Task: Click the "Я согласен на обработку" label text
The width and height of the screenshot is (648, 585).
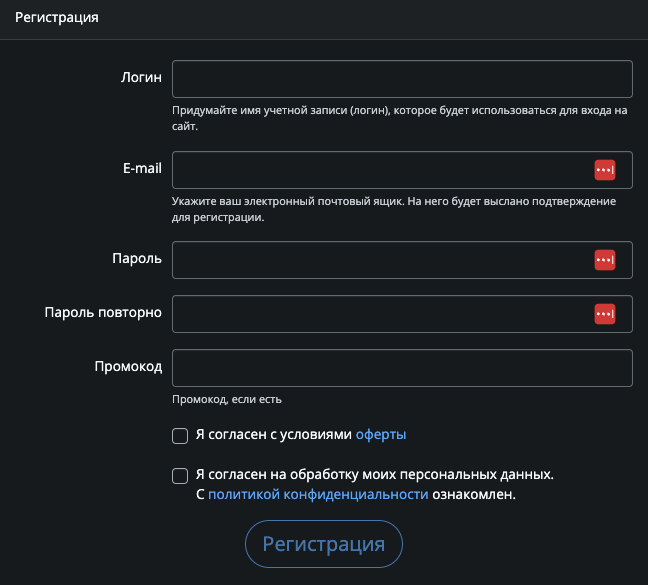Action: [374, 475]
